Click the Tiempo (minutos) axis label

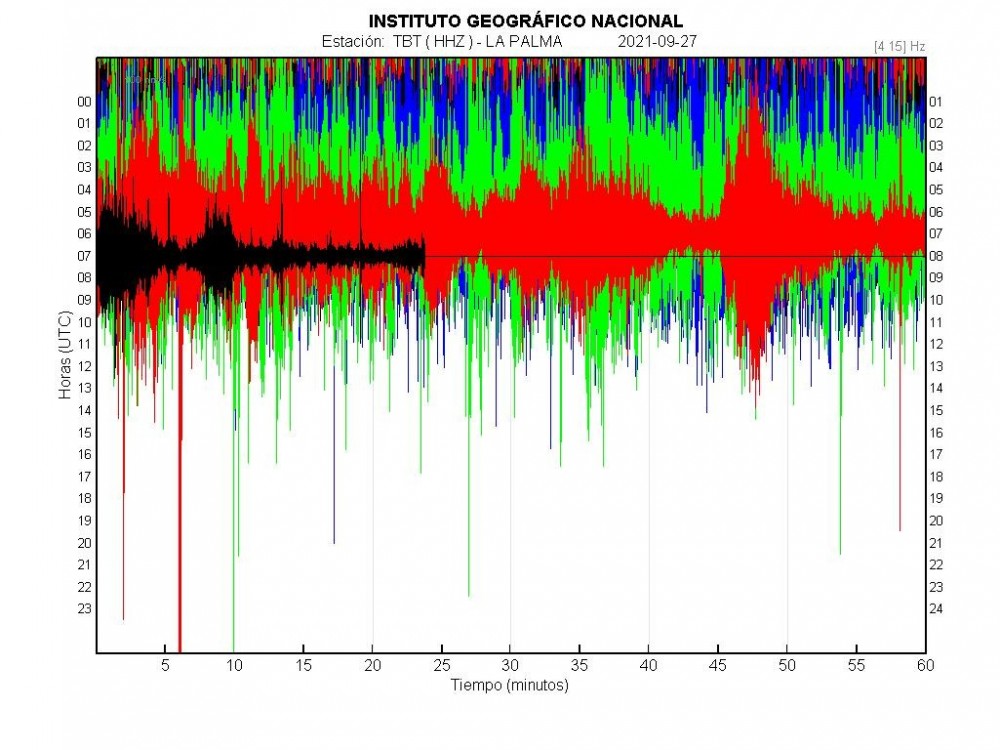point(510,685)
